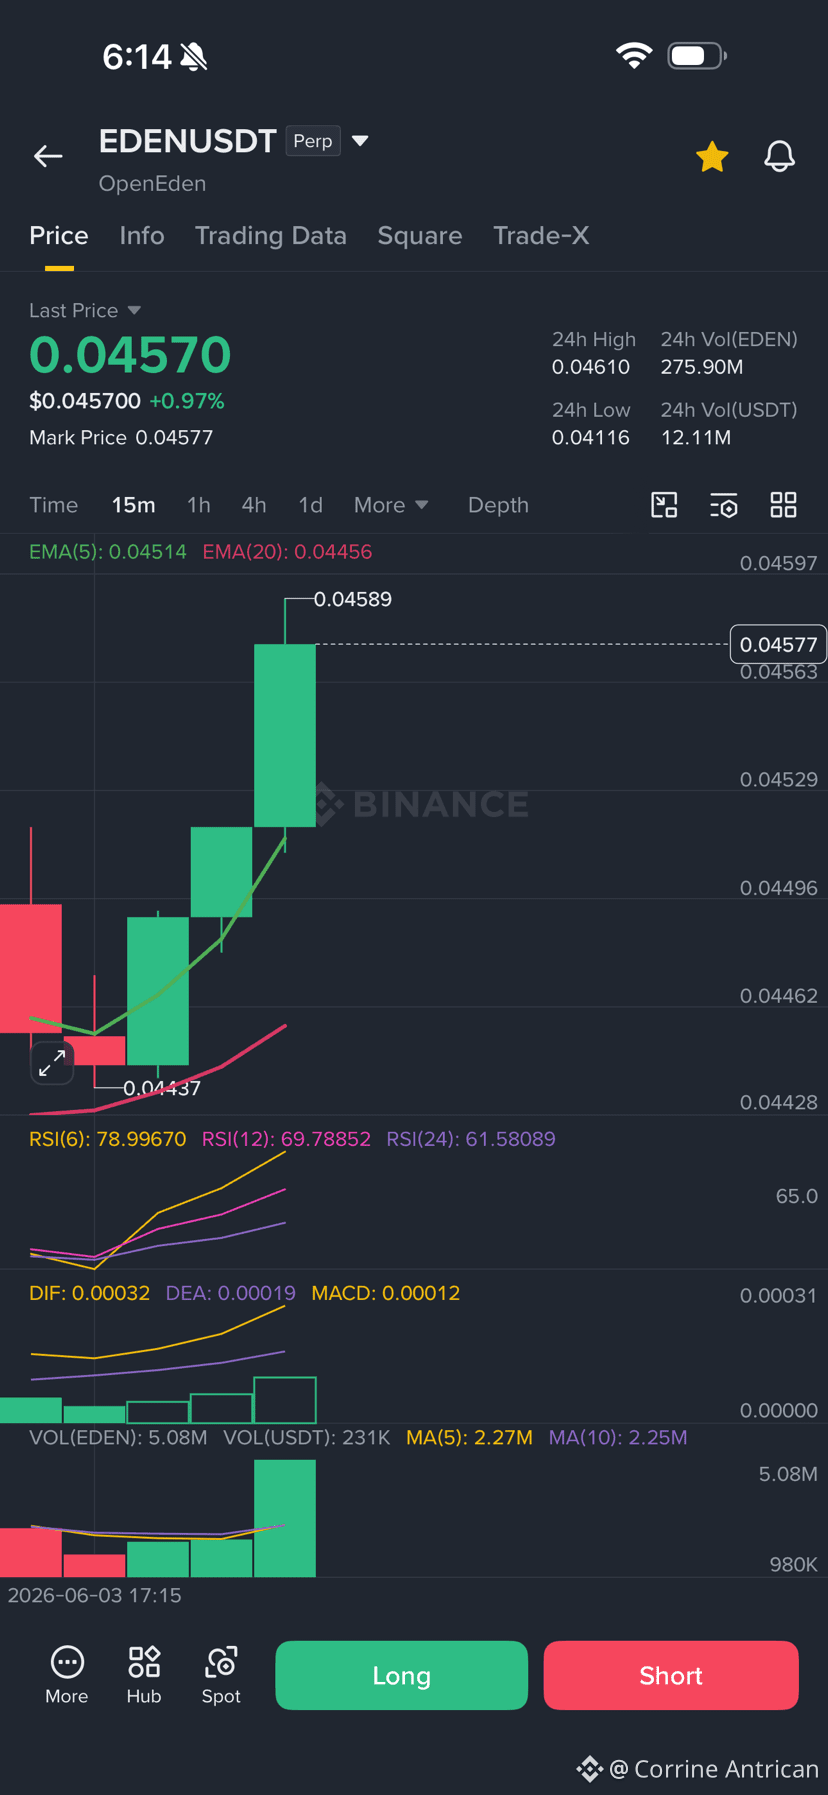Image resolution: width=828 pixels, height=1795 pixels.
Task: Tap the MA(5) 2.27M volume label
Action: pos(469,1437)
